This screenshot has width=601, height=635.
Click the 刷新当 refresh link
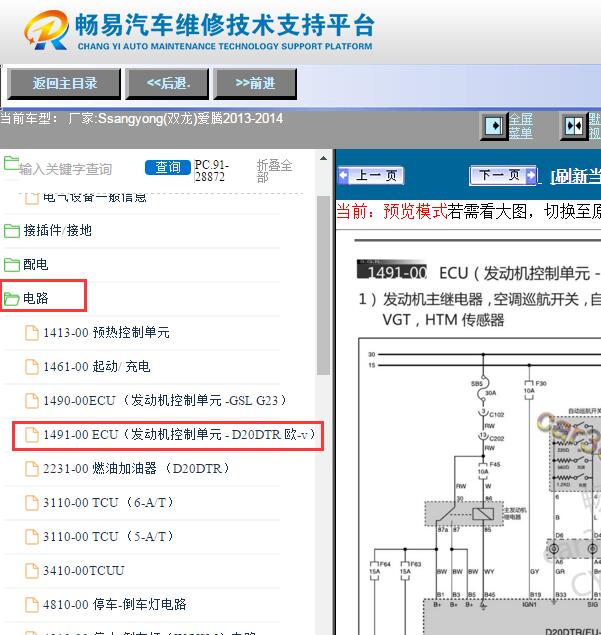[x=575, y=177]
